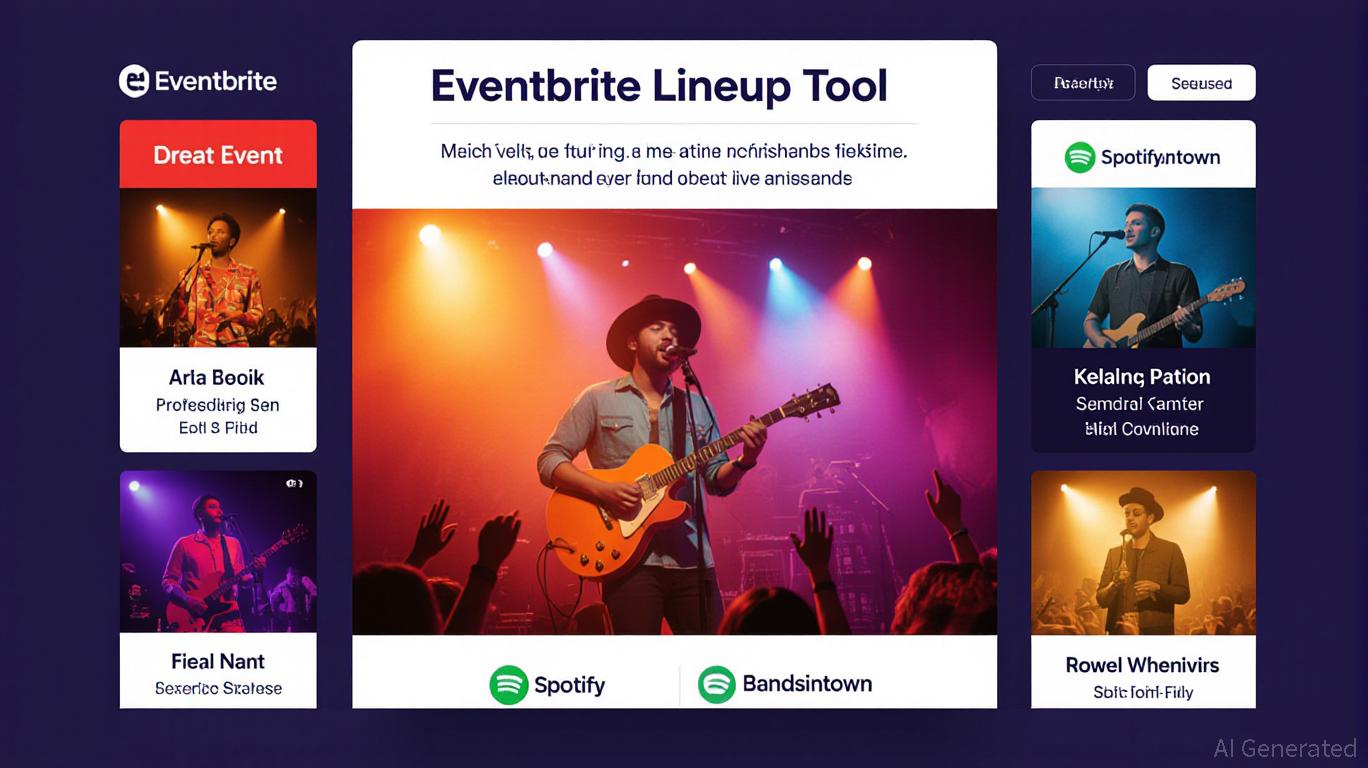Click the Rowel Whenivirs singer photo
Image resolution: width=1368 pixels, height=768 pixels.
[x=1143, y=553]
